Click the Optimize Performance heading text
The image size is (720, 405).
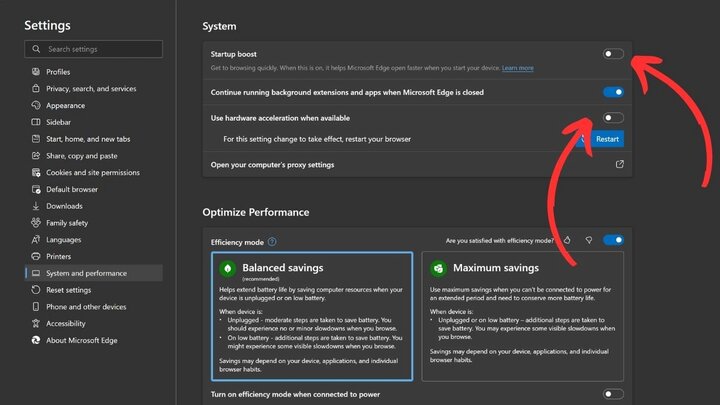tap(256, 213)
